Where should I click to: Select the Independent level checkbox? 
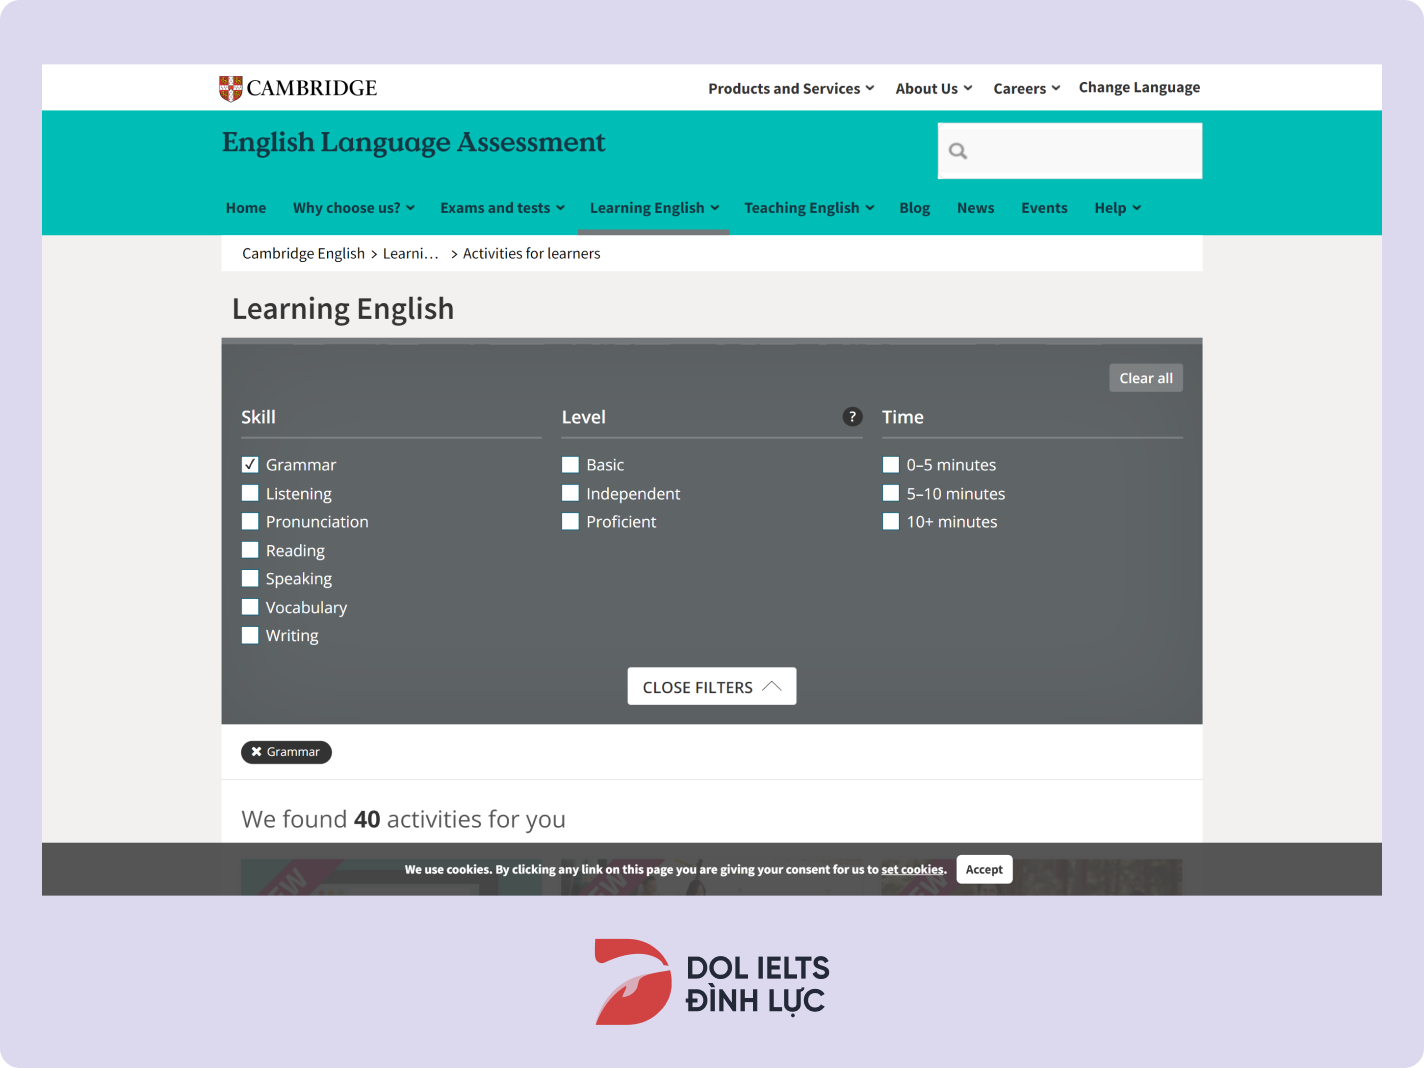tap(570, 493)
